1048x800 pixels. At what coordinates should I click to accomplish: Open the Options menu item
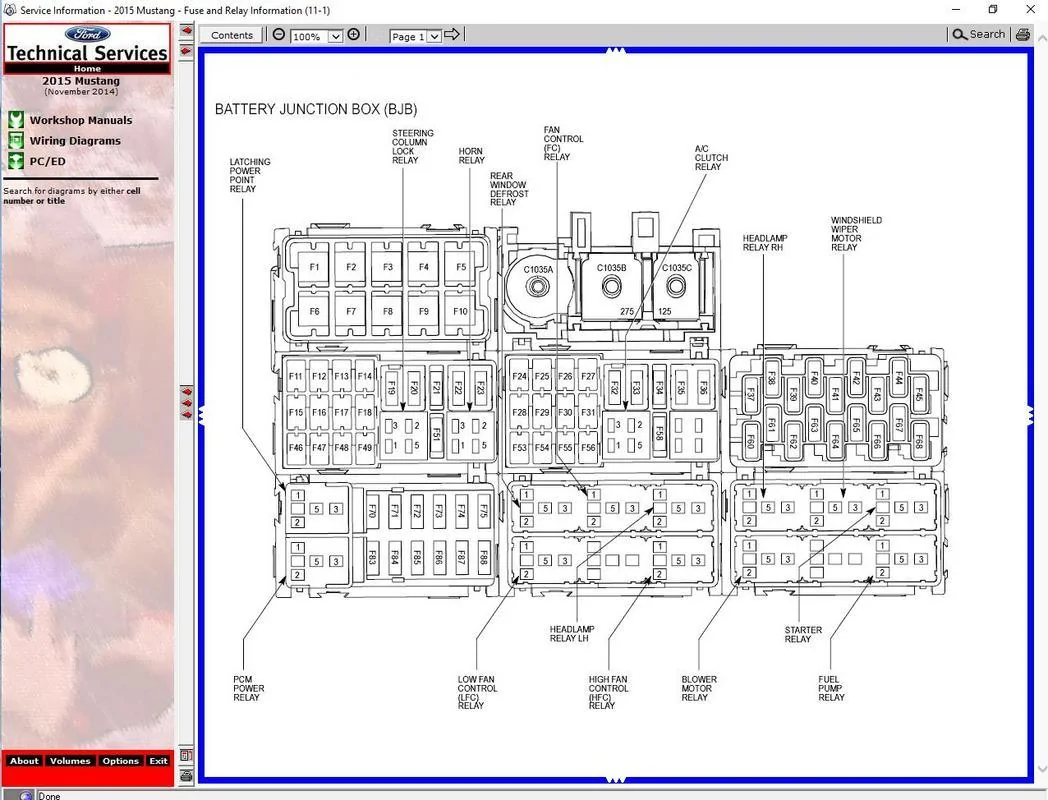click(x=120, y=761)
